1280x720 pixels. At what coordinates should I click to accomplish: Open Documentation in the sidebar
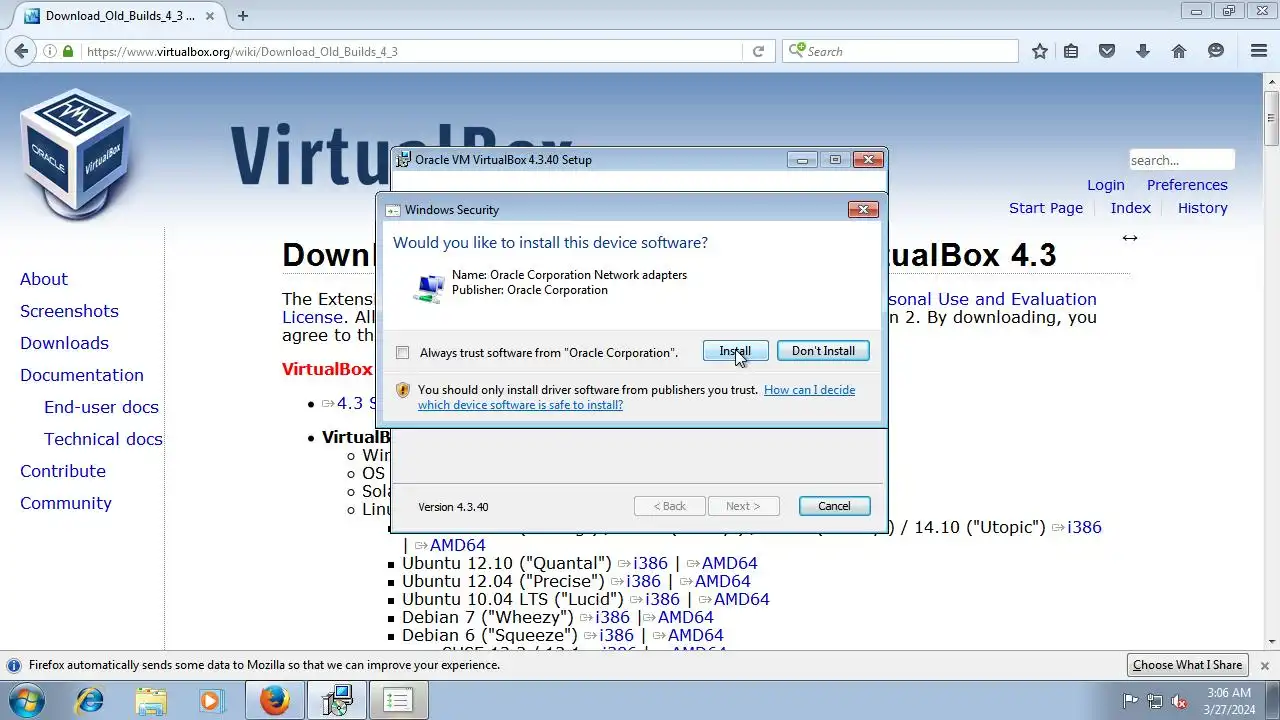pos(82,375)
